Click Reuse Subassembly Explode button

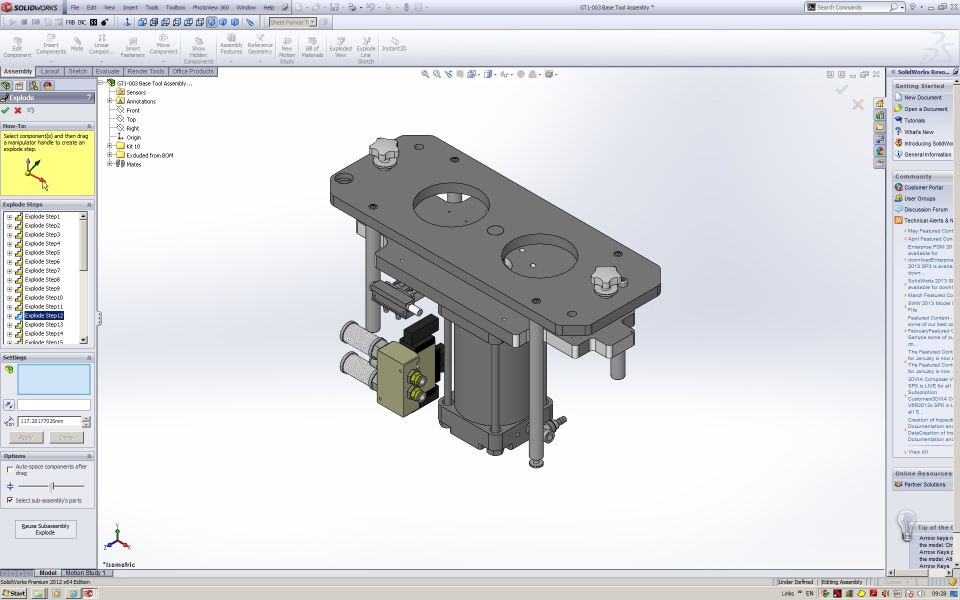(x=45, y=529)
